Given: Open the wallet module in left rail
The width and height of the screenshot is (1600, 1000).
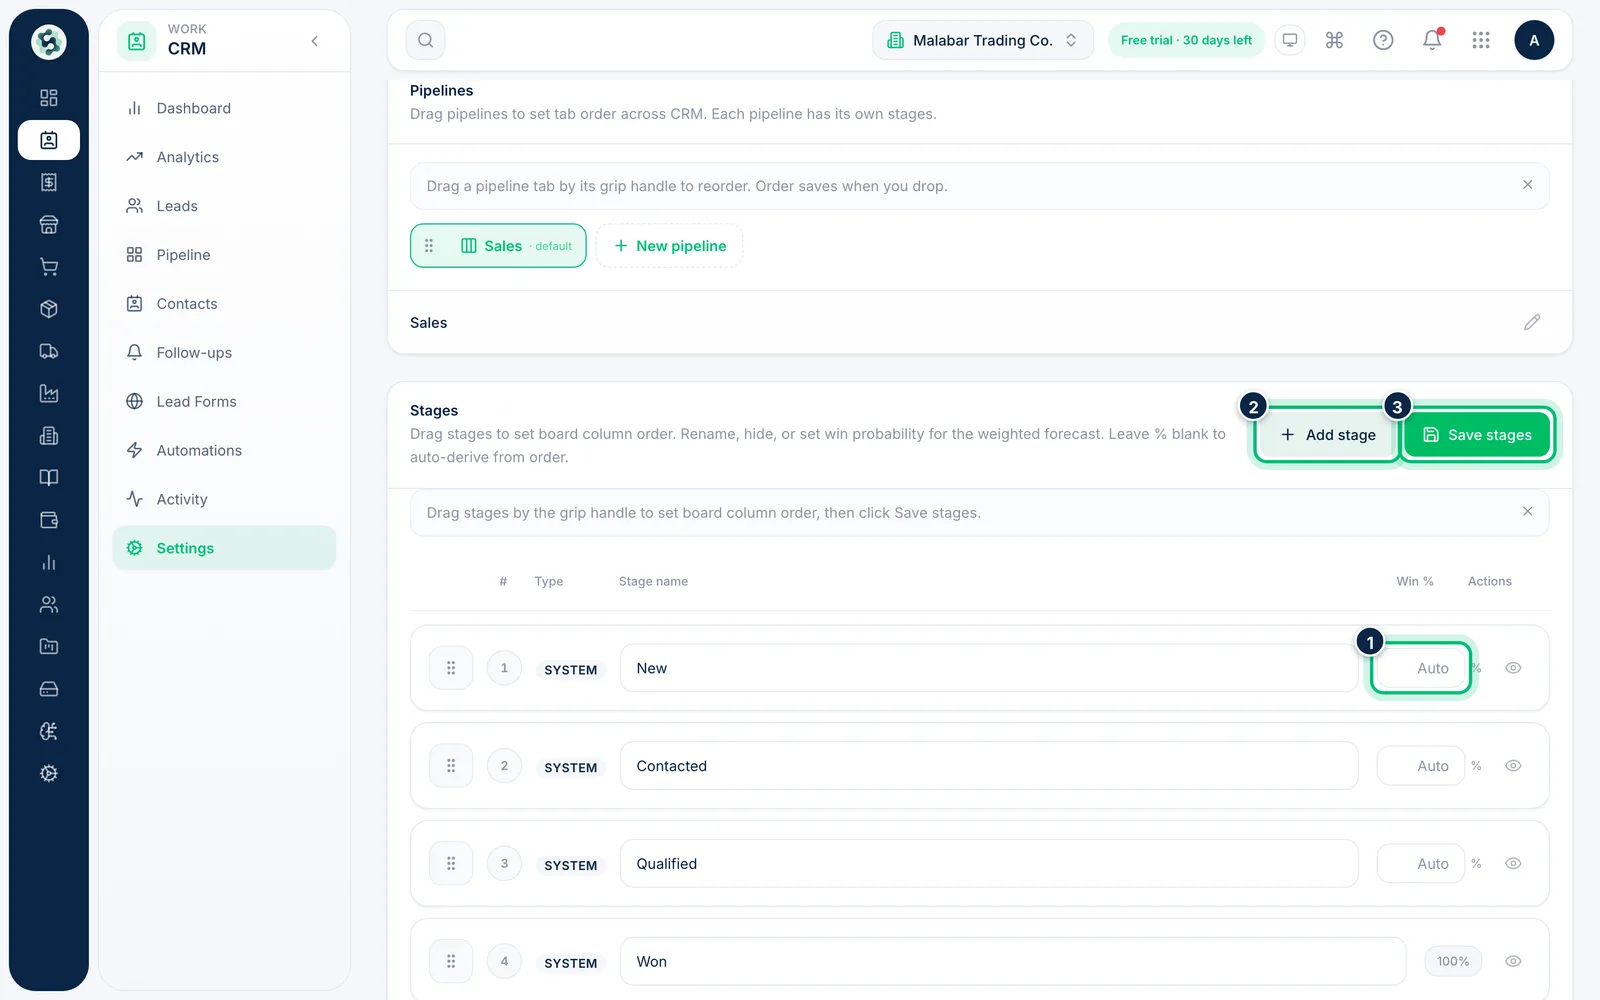Looking at the screenshot, I should coord(49,520).
